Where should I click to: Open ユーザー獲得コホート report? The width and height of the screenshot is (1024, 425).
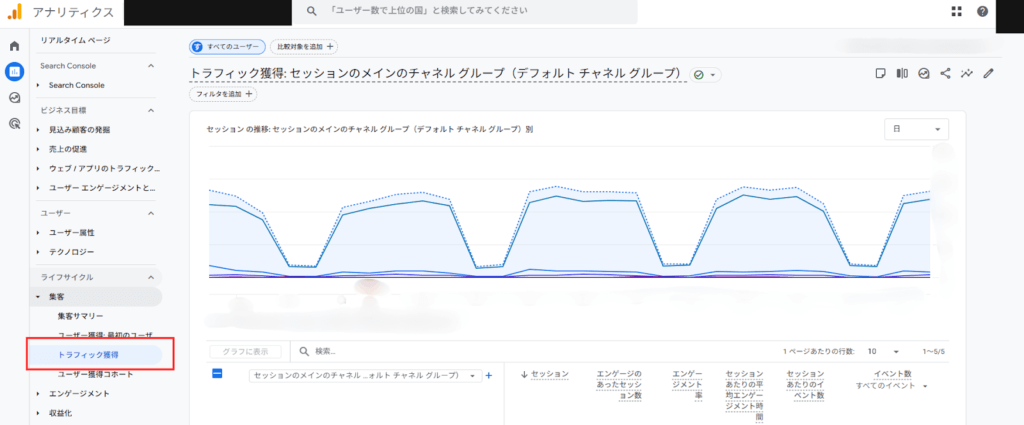pyautogui.click(x=95, y=374)
